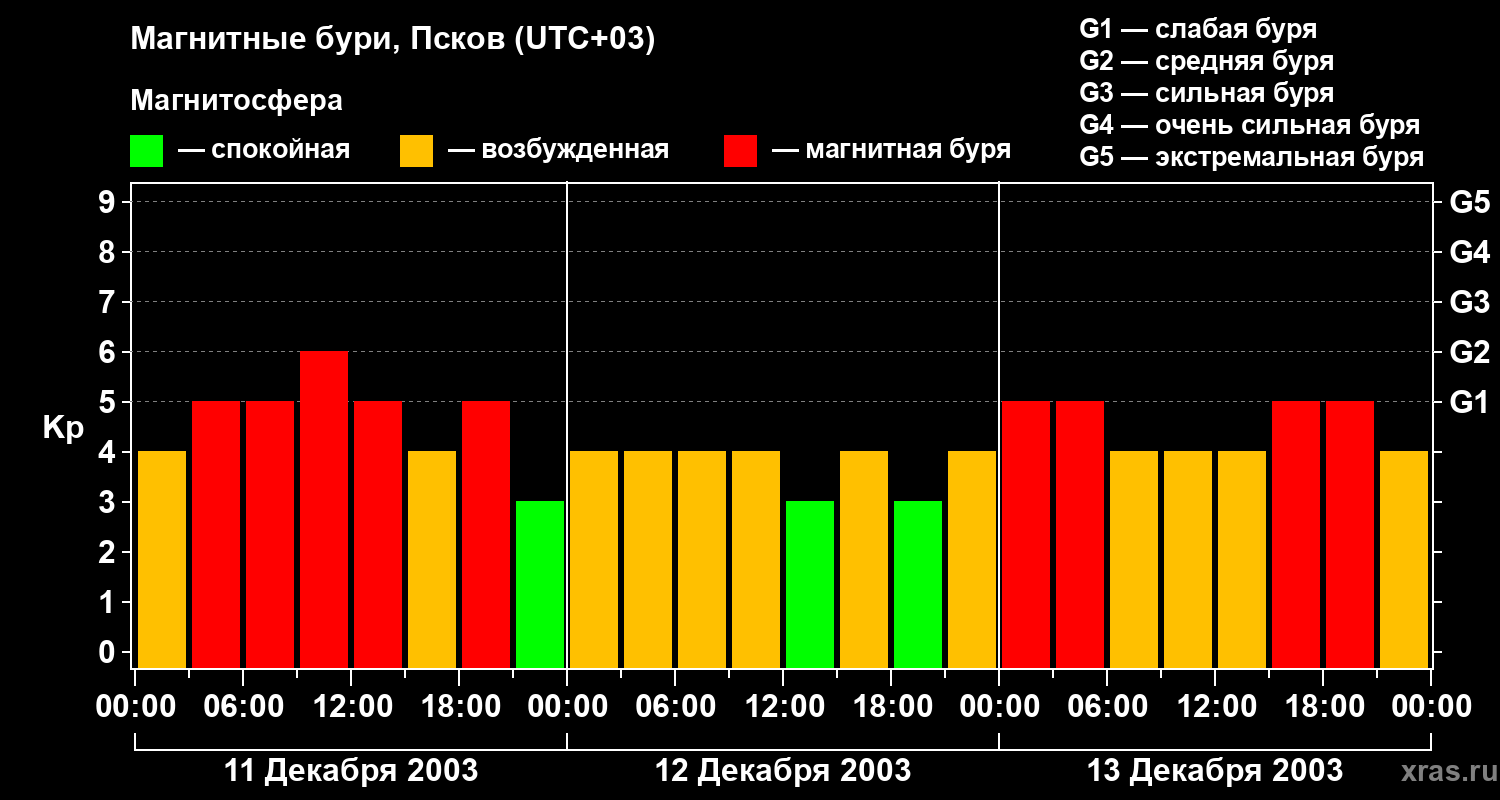Image resolution: width=1500 pixels, height=800 pixels.
Task: Select the red 15:00–18:00 bar on 13 December
Action: point(1296,535)
